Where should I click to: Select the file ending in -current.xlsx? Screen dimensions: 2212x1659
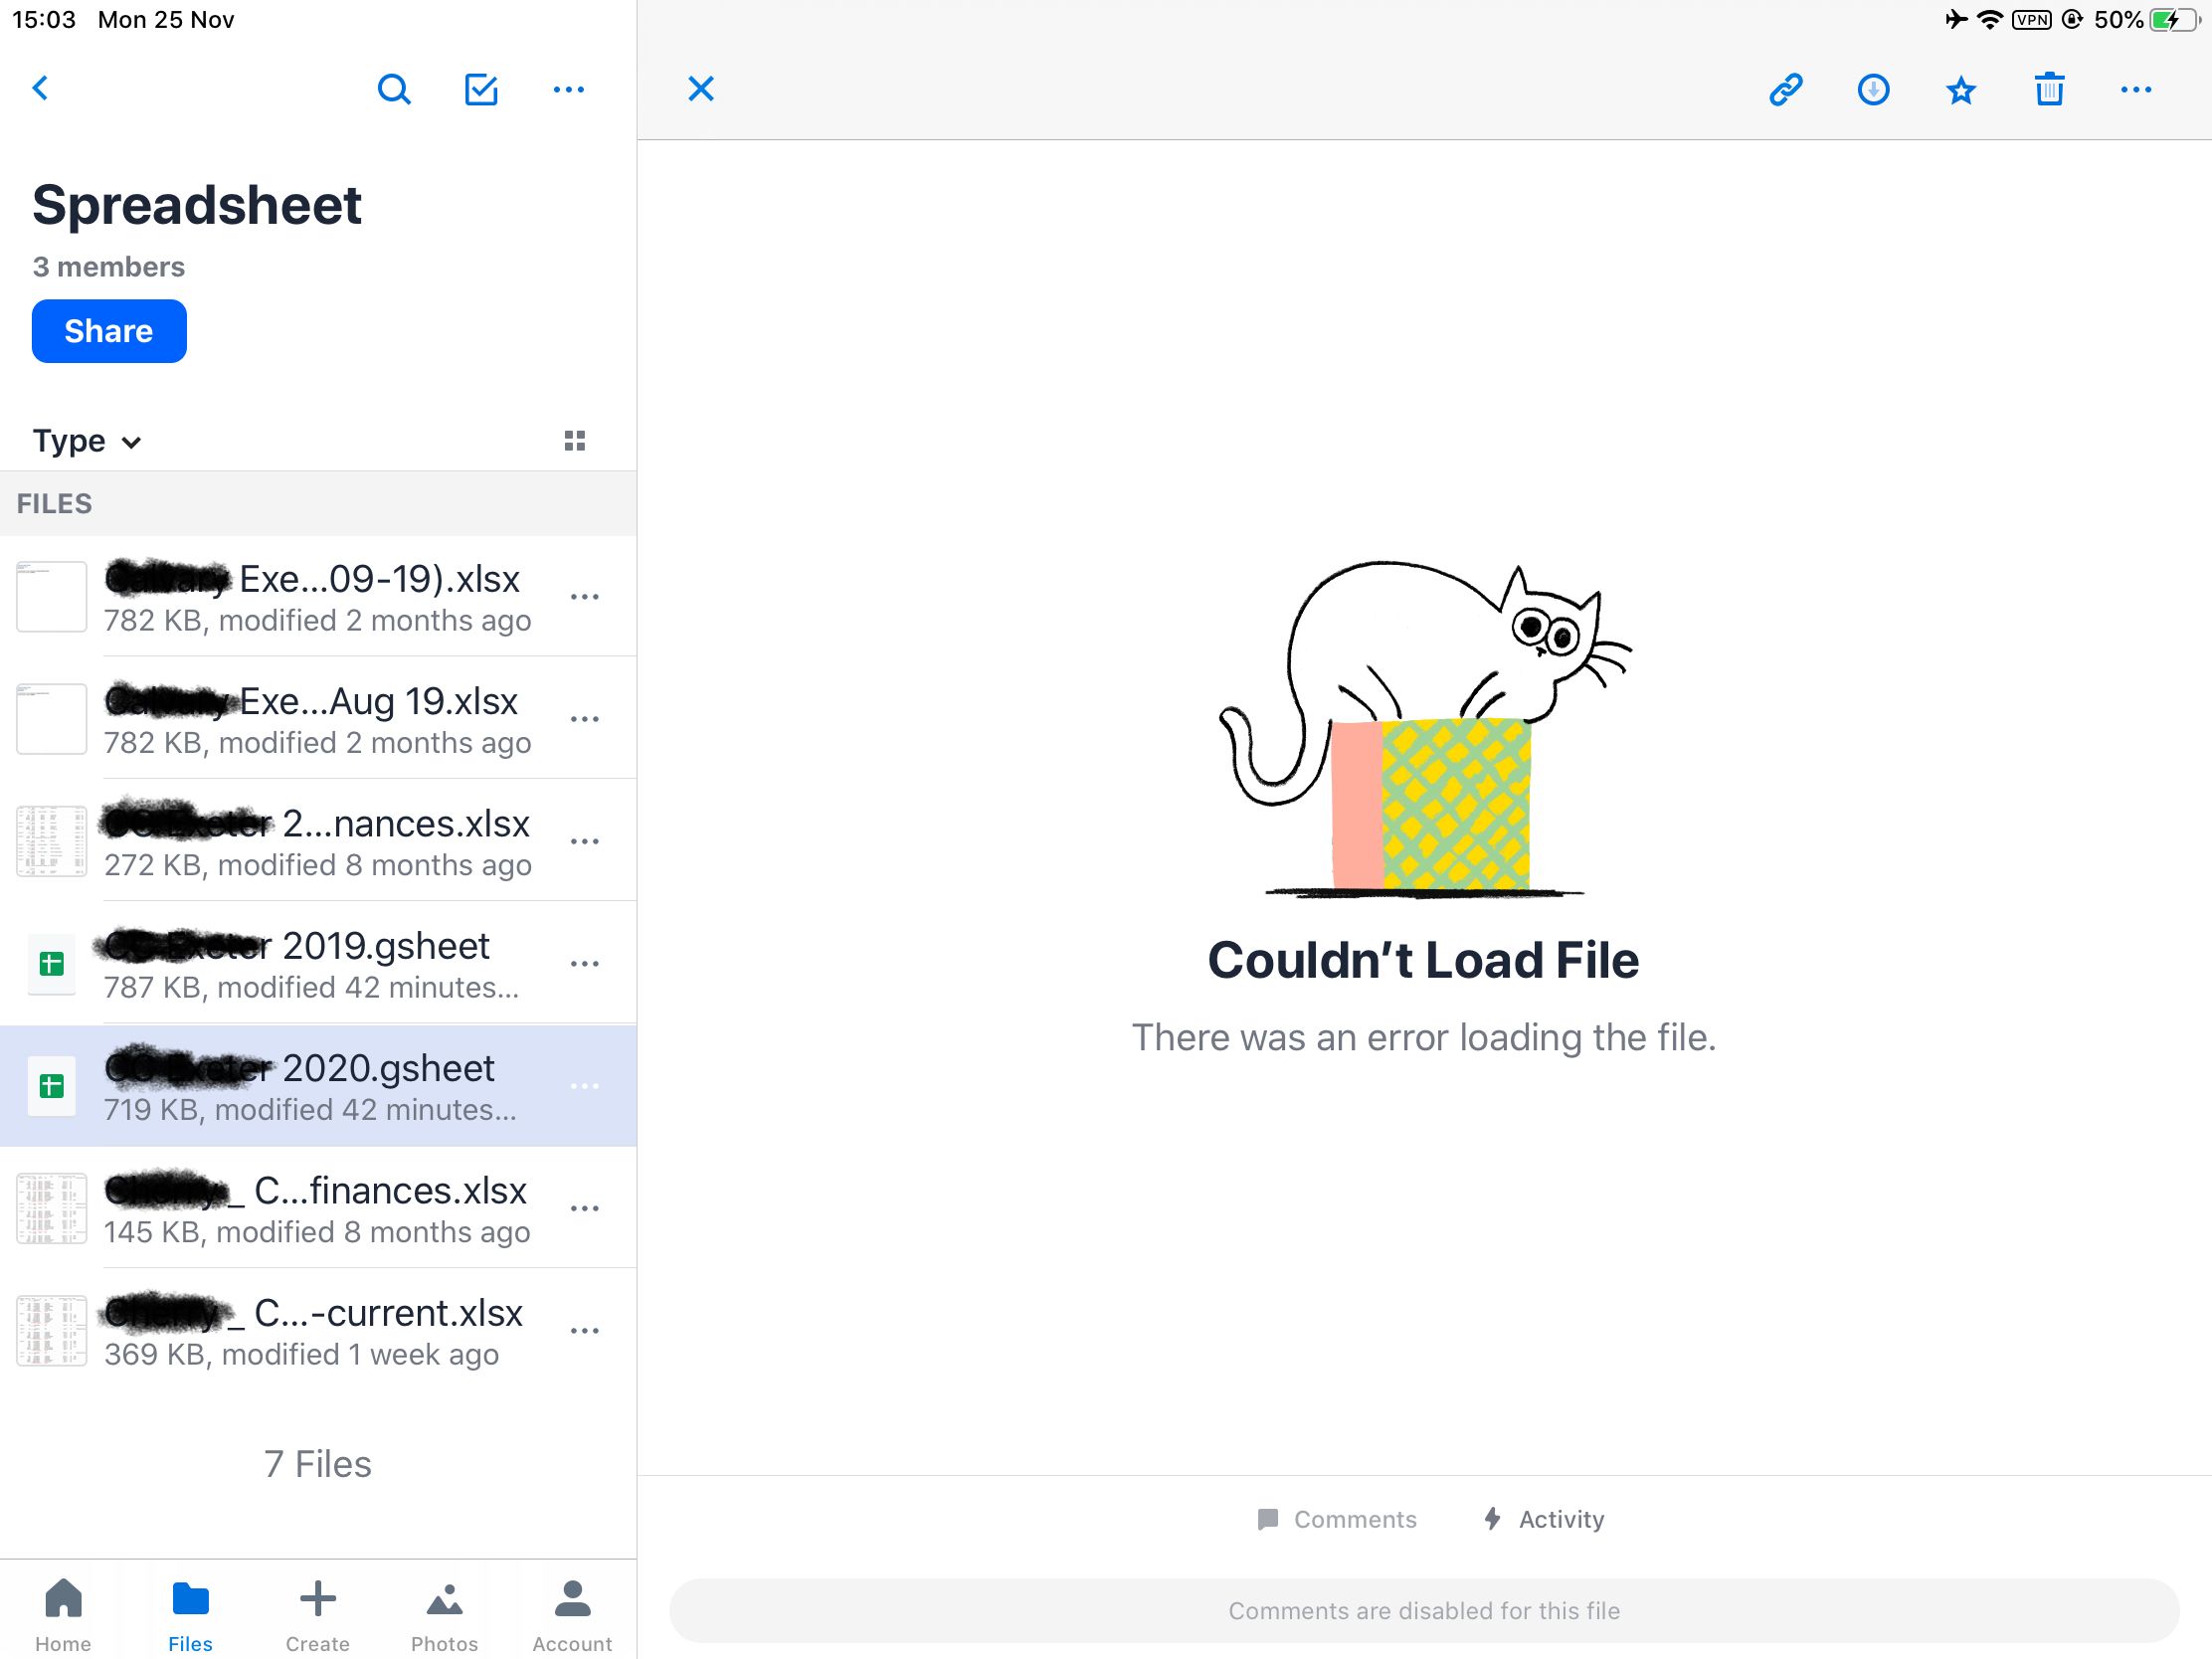[318, 1331]
